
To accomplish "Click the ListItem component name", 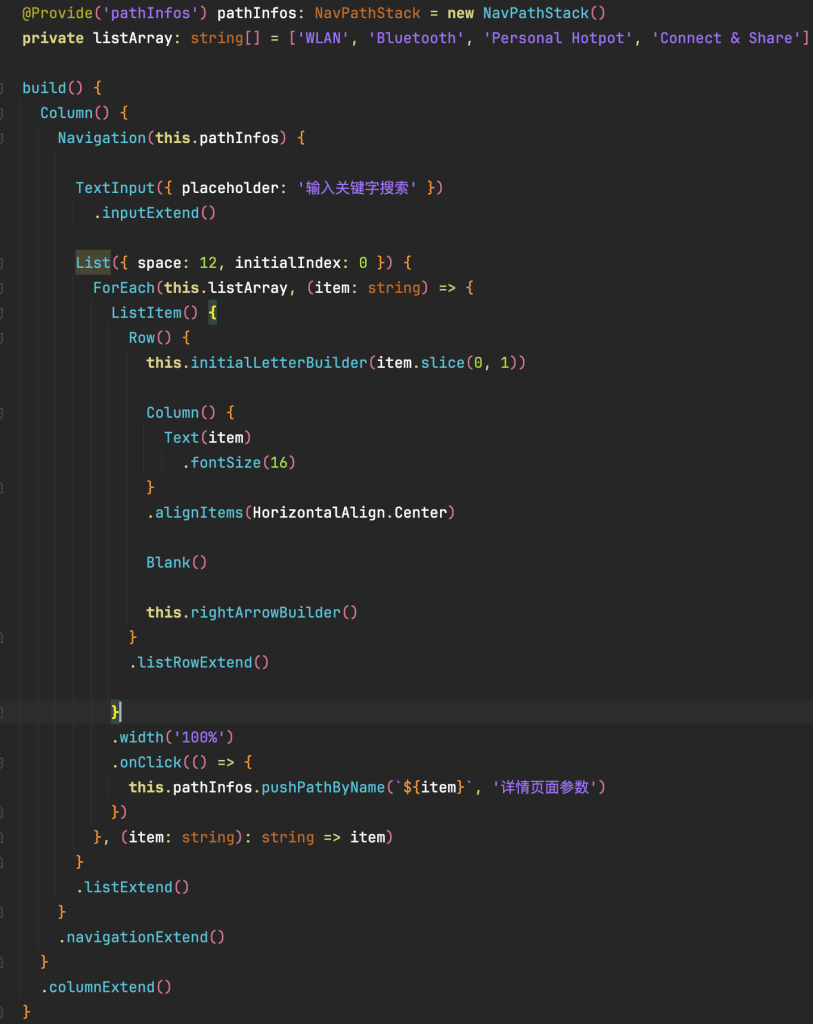I will pos(146,313).
